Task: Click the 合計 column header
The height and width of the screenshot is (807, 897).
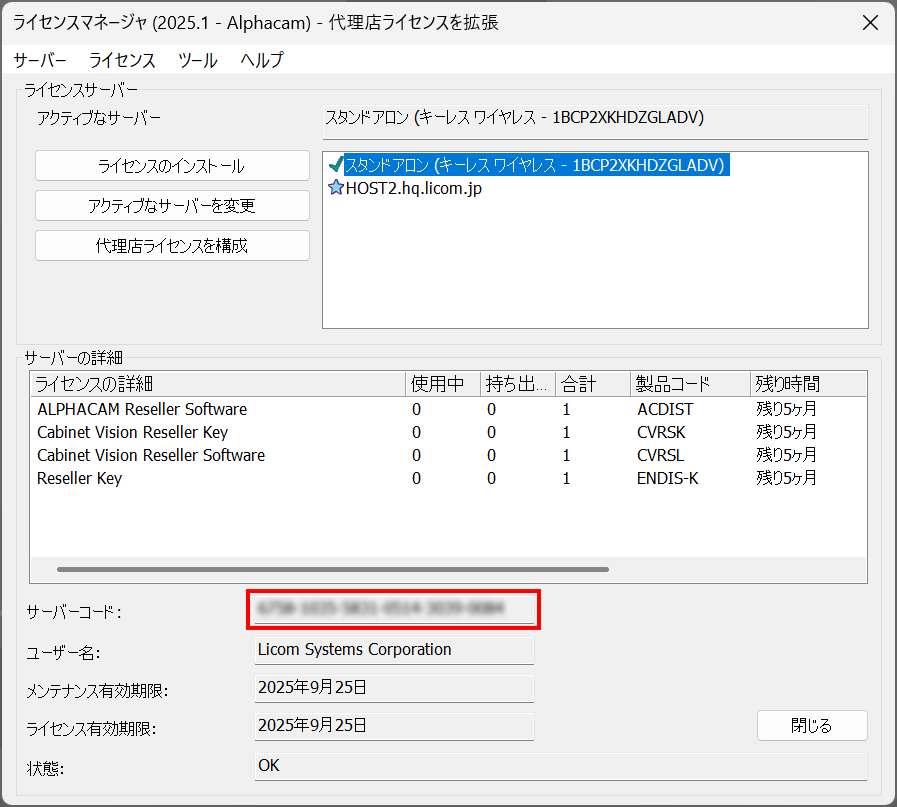Action: [593, 384]
